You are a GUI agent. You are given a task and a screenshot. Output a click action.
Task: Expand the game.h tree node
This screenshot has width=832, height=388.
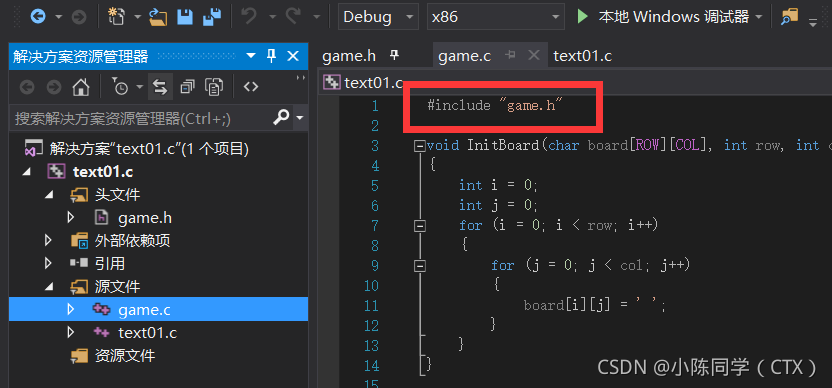pos(71,217)
